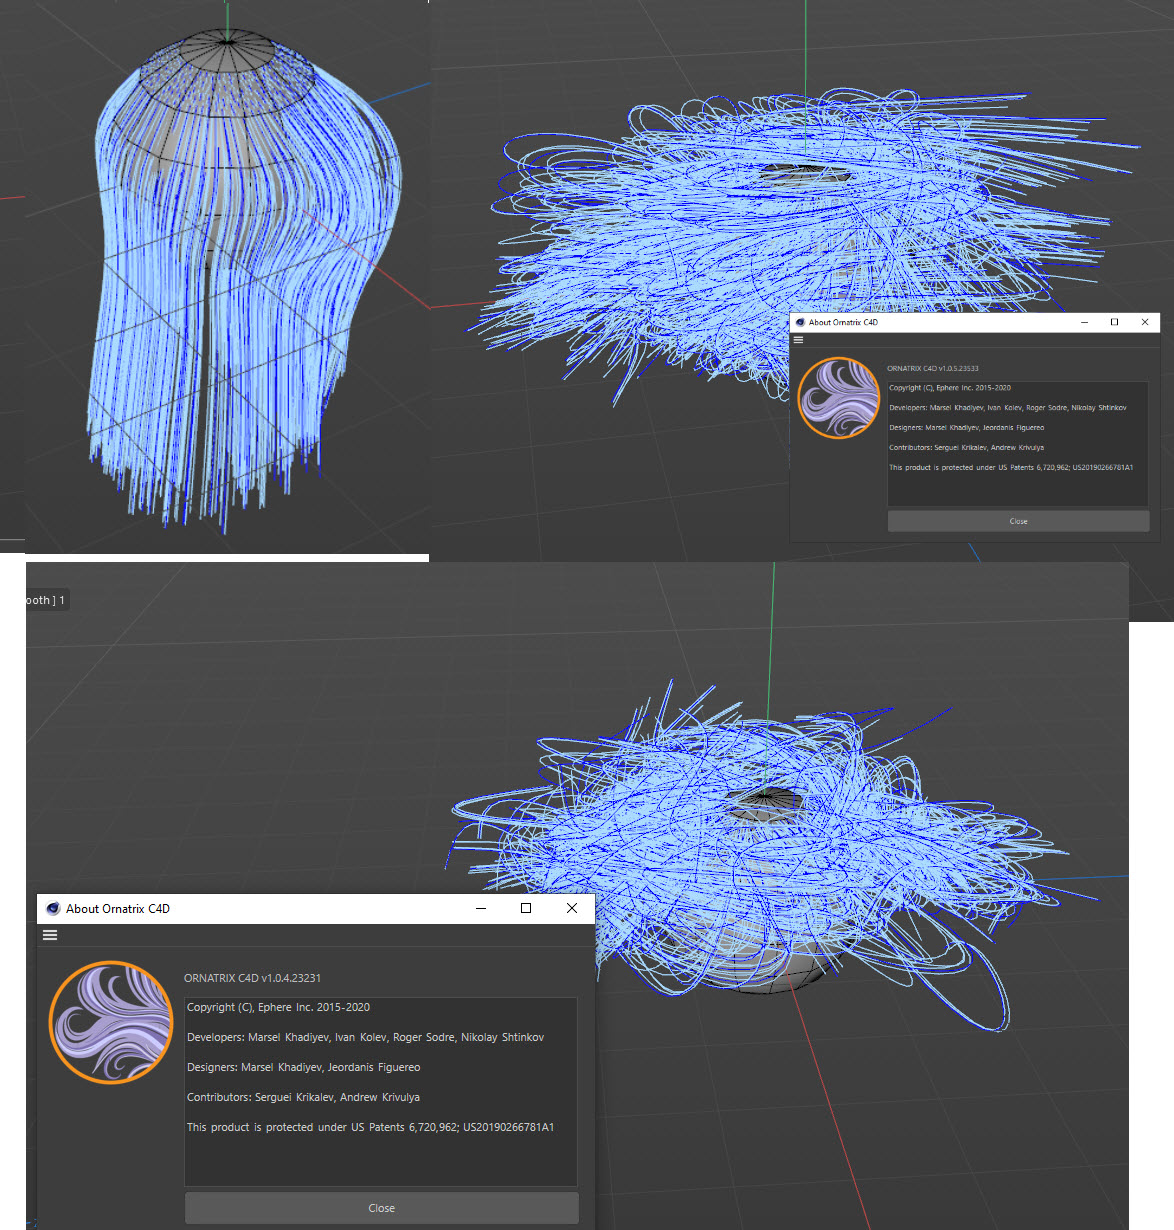Close v1.0.5.23533 About window with title-bar X
1174x1230 pixels.
1145,322
